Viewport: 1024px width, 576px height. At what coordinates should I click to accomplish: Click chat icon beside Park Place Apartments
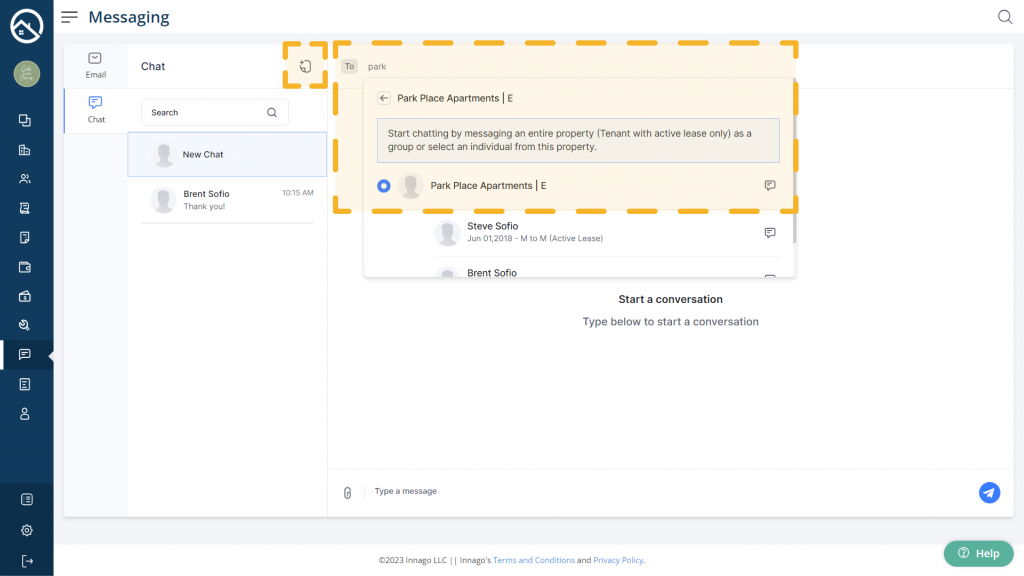pyautogui.click(x=769, y=186)
